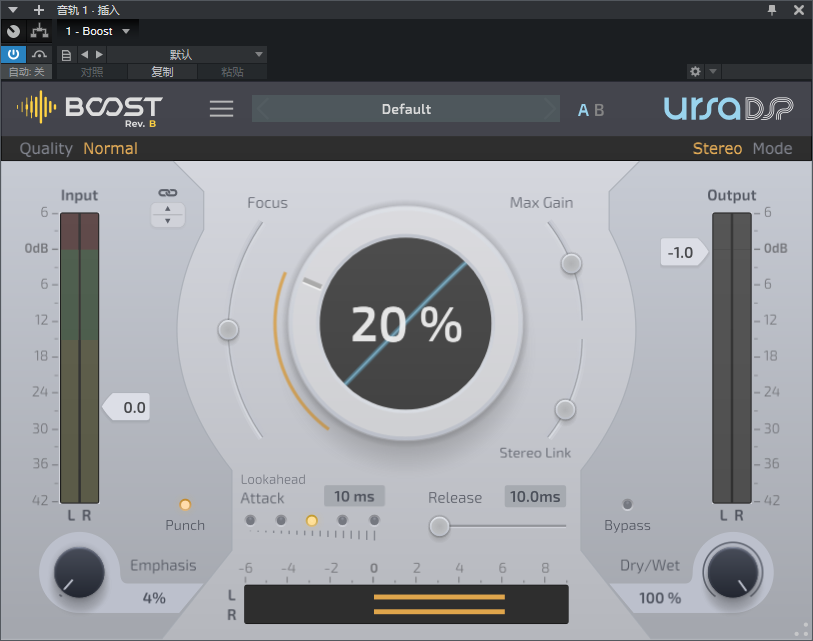Switch to A state
The width and height of the screenshot is (813, 641).
583,110
